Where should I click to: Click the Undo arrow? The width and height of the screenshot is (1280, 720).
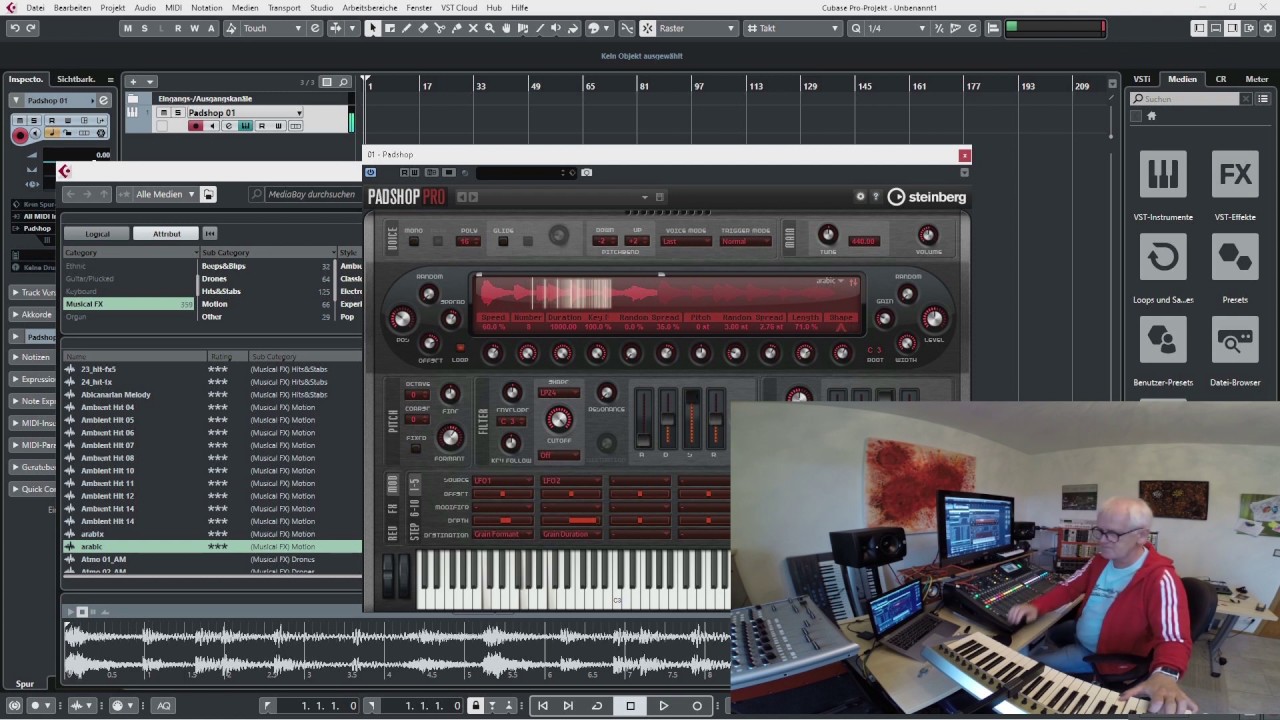pos(14,28)
